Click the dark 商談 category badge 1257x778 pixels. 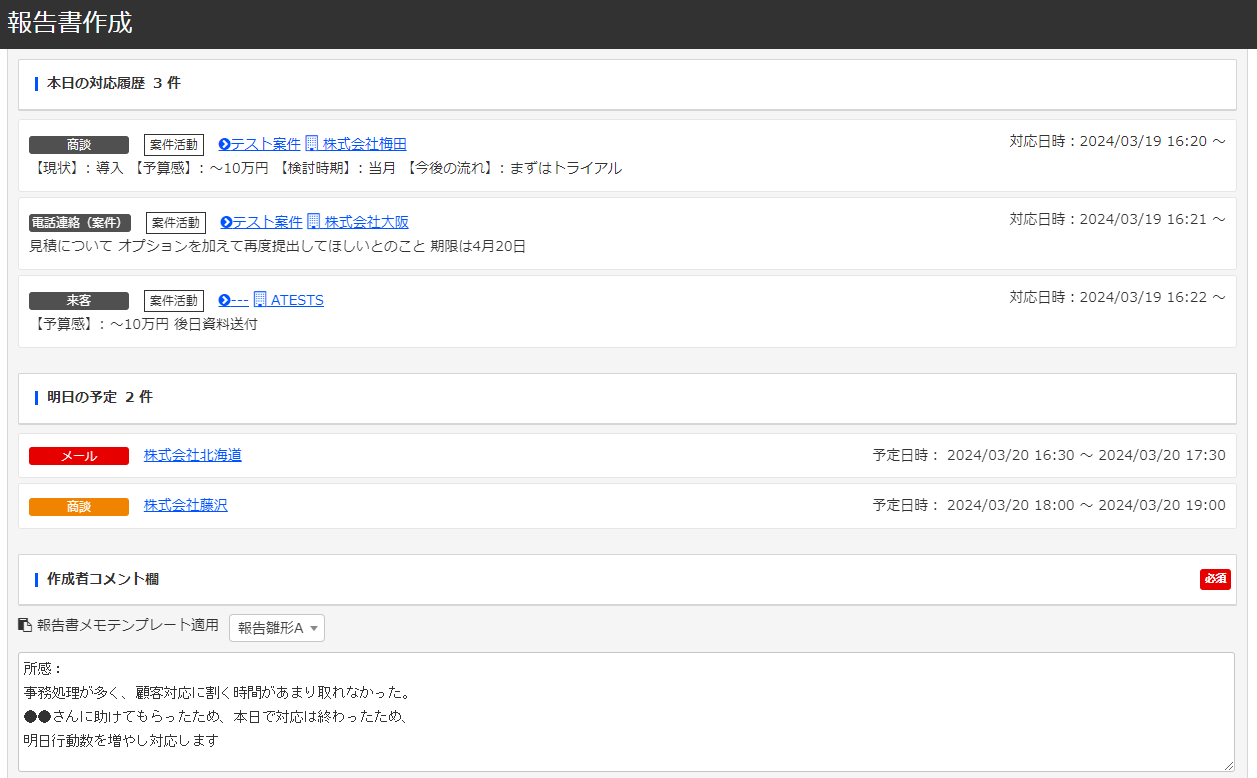(79, 143)
